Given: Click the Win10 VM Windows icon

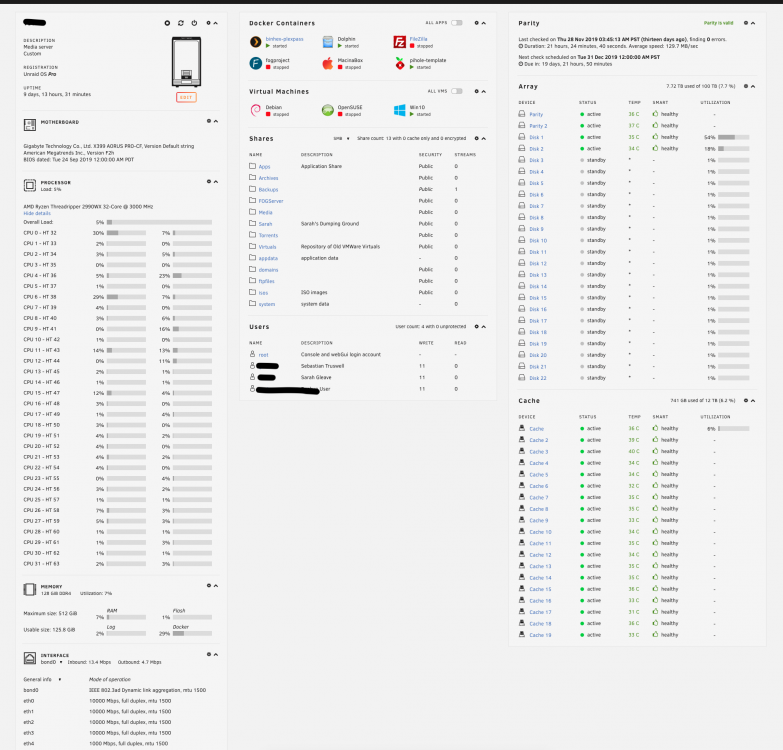Looking at the screenshot, I should [399, 110].
